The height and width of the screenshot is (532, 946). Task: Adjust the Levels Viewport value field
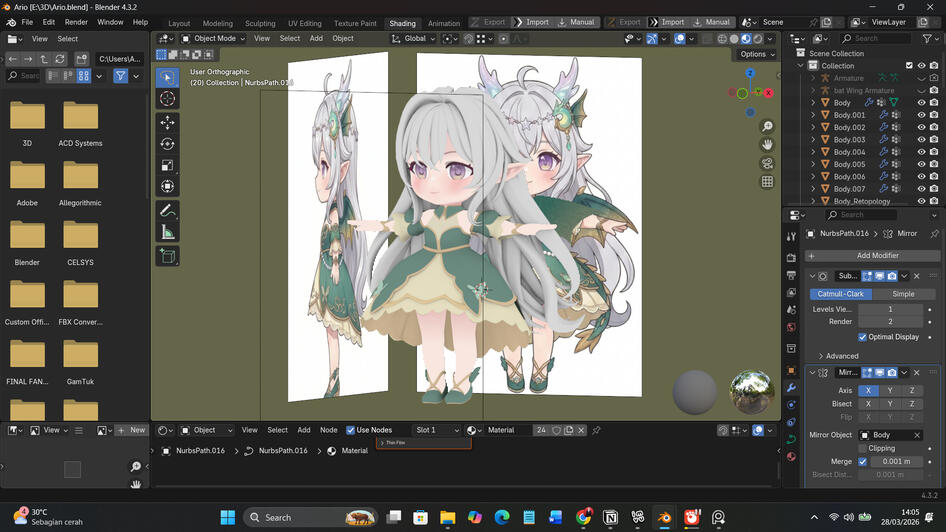(x=890, y=309)
